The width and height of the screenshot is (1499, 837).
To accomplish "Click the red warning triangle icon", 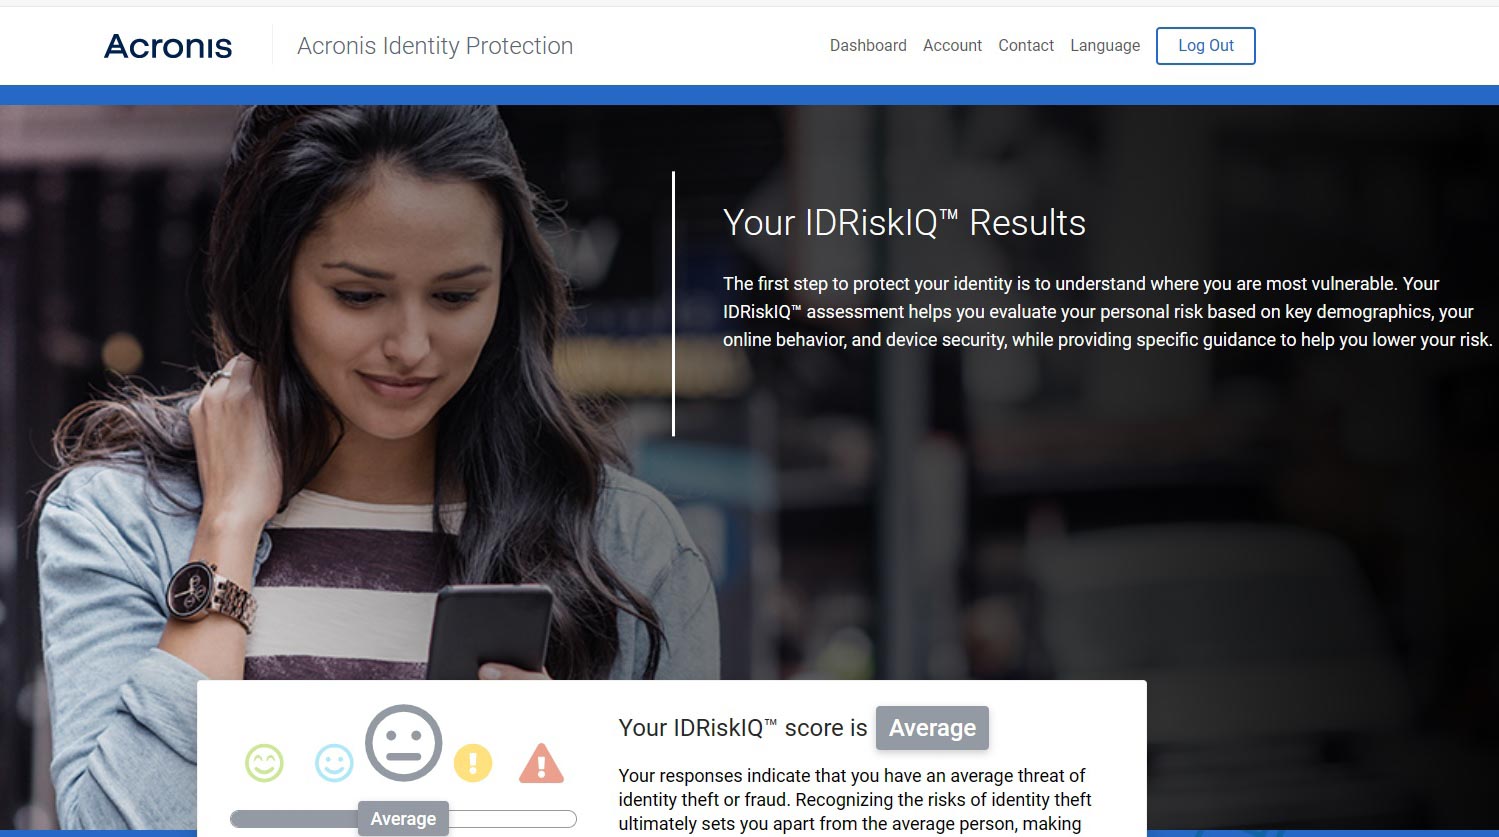I will coord(541,763).
